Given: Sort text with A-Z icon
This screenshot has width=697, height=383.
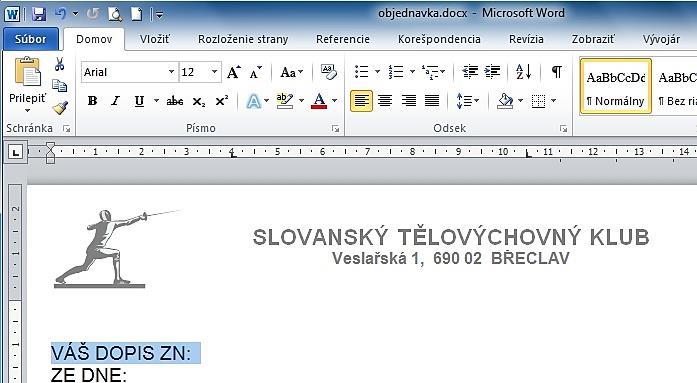Looking at the screenshot, I should (x=524, y=72).
